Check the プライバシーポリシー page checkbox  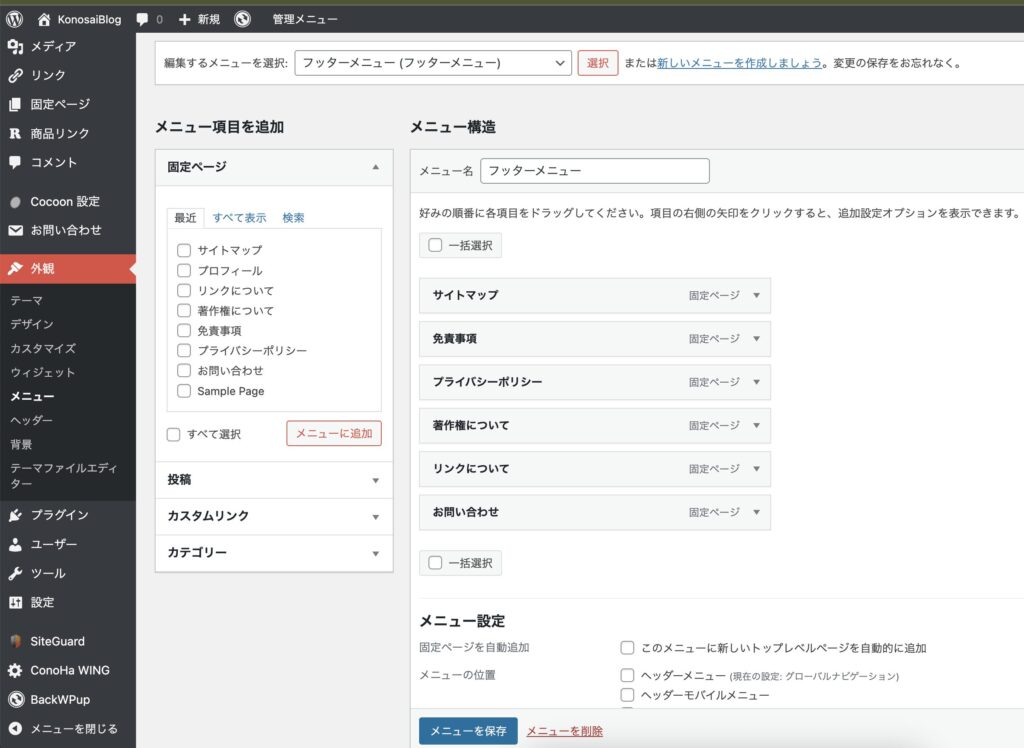pyautogui.click(x=184, y=351)
